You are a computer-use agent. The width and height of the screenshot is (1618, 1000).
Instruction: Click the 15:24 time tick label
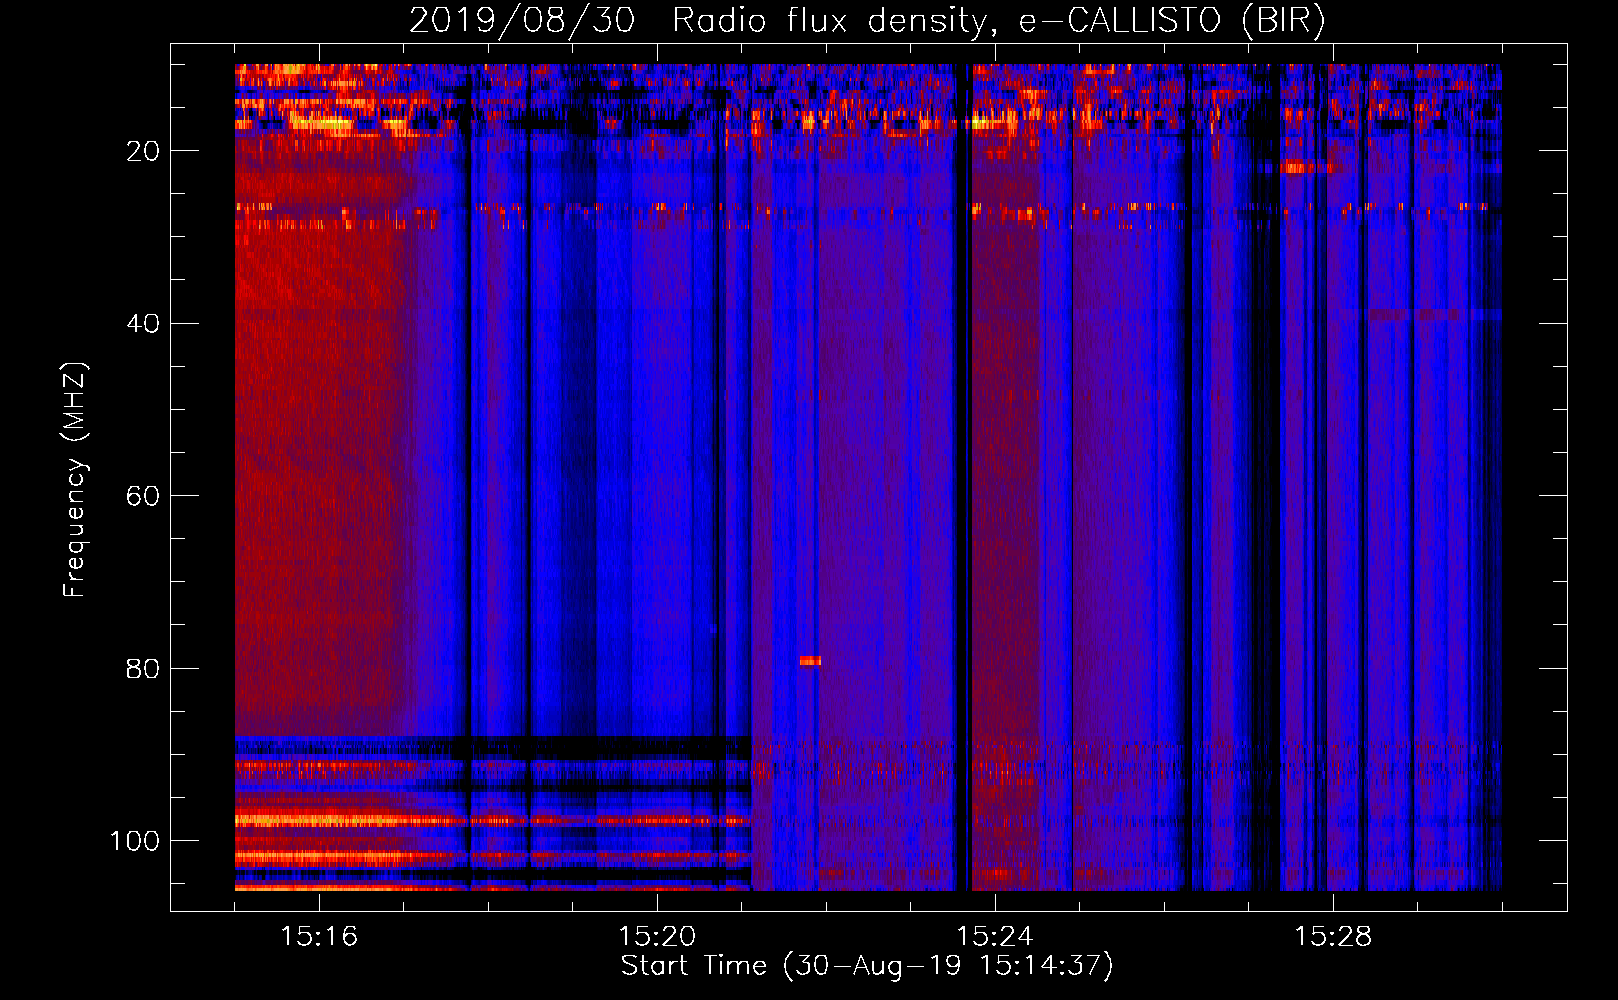coord(995,936)
